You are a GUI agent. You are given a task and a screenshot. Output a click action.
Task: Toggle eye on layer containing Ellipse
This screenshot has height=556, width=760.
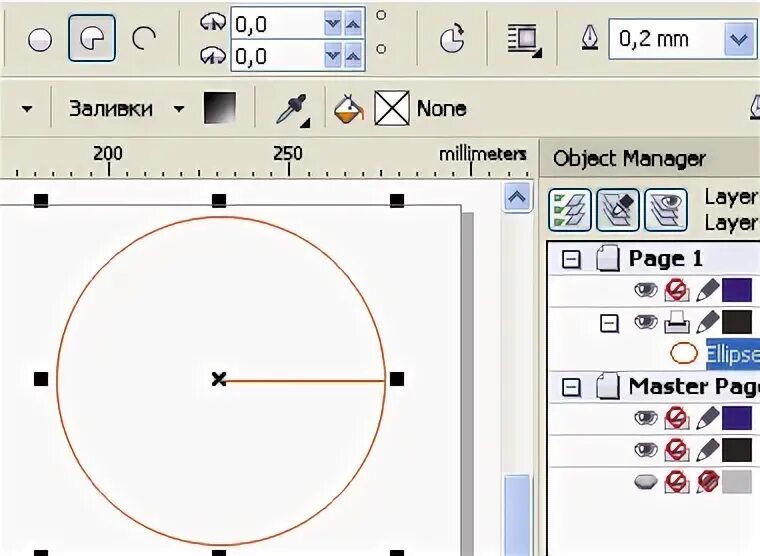[x=646, y=322]
